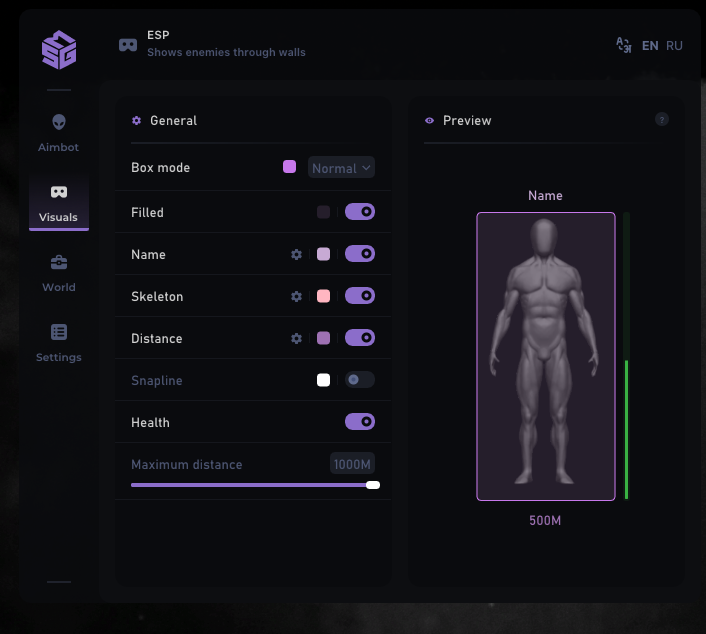Pick the Box mode purple color swatch

pyautogui.click(x=290, y=167)
